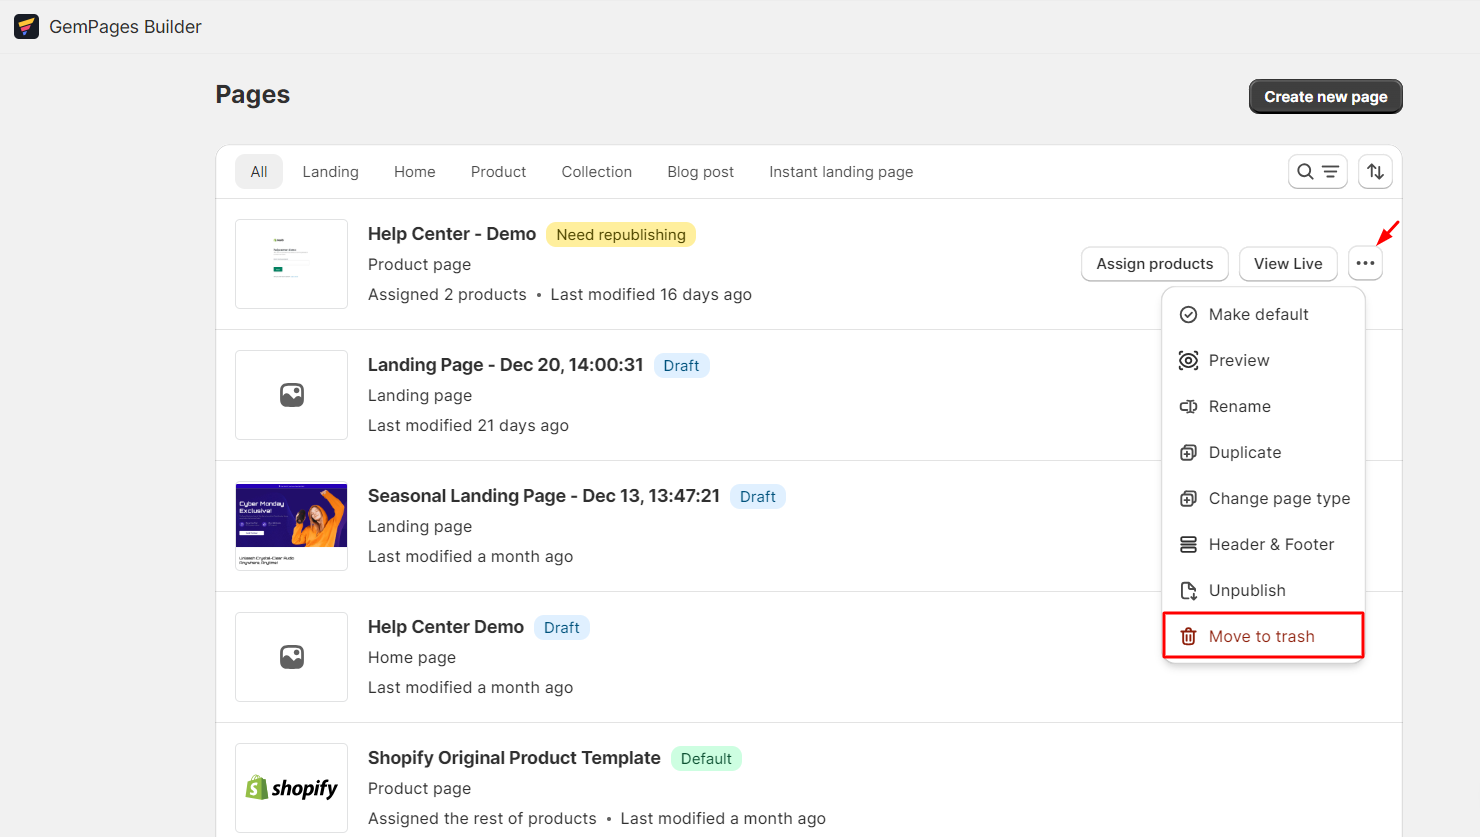The width and height of the screenshot is (1480, 837).
Task: Choose Change page type option
Action: [x=1278, y=499]
